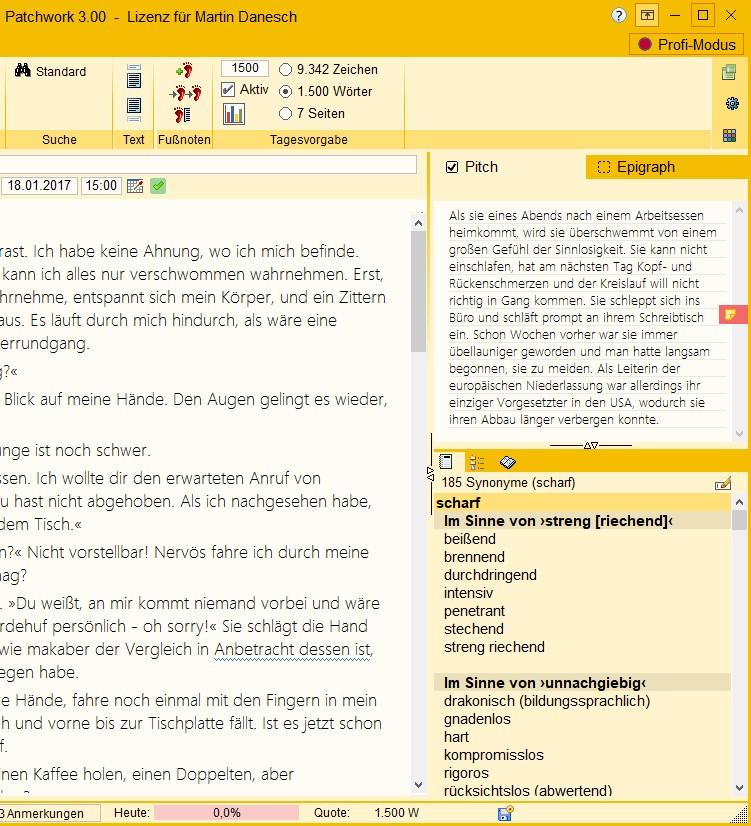Click the synonym list scrollbar up arrow
The height and width of the screenshot is (826, 751).
click(x=739, y=503)
